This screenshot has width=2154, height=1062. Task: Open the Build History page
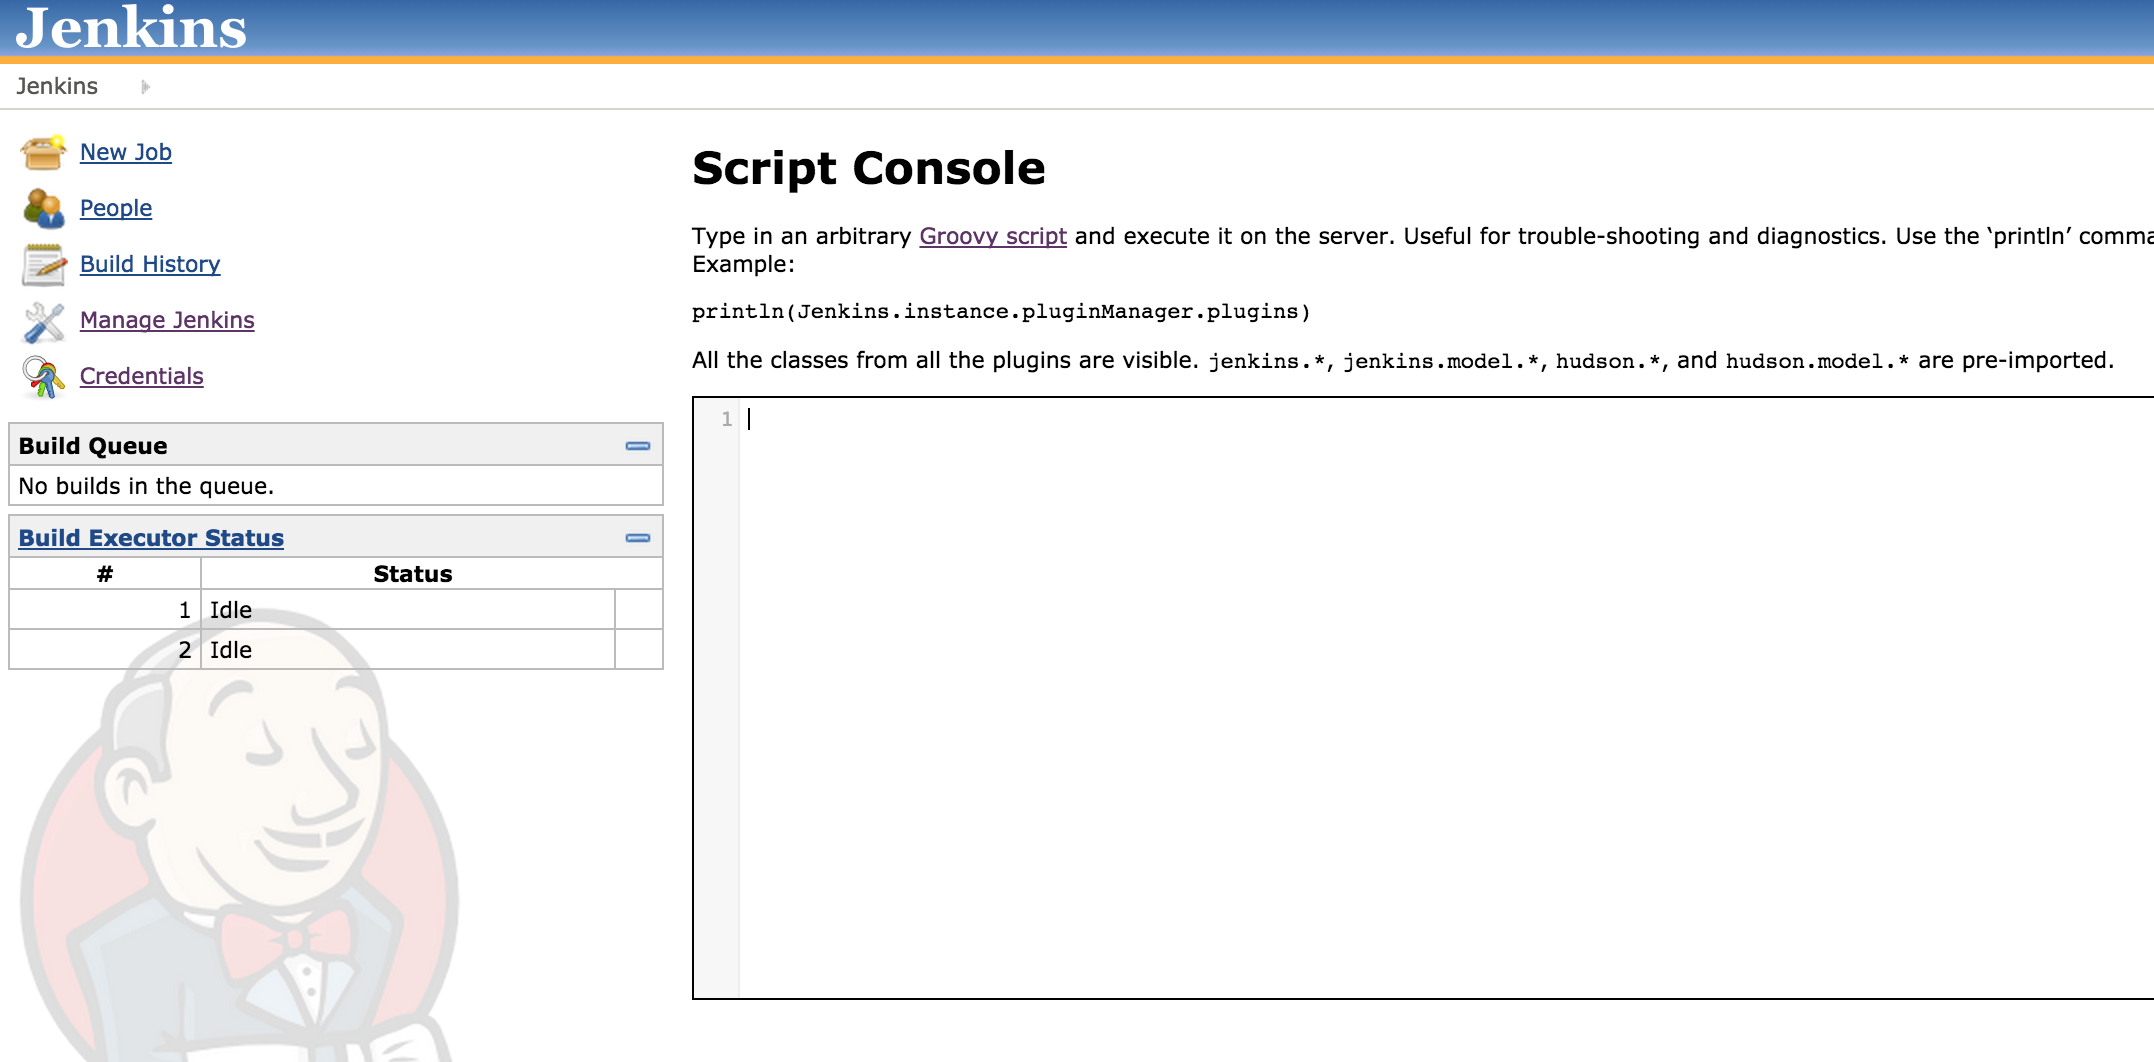[x=150, y=264]
